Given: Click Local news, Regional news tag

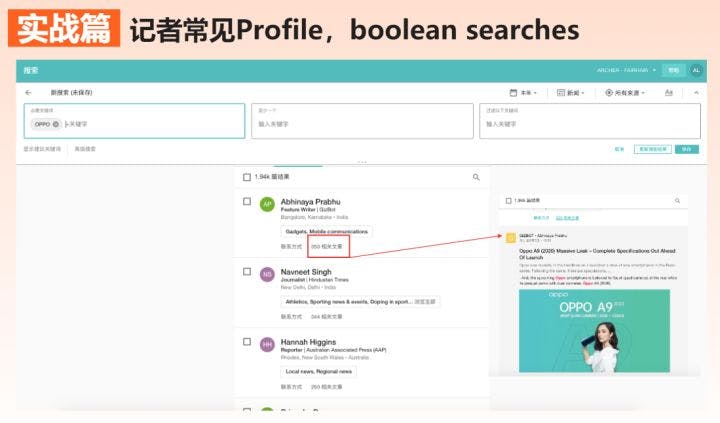Looking at the screenshot, I should click(319, 372).
